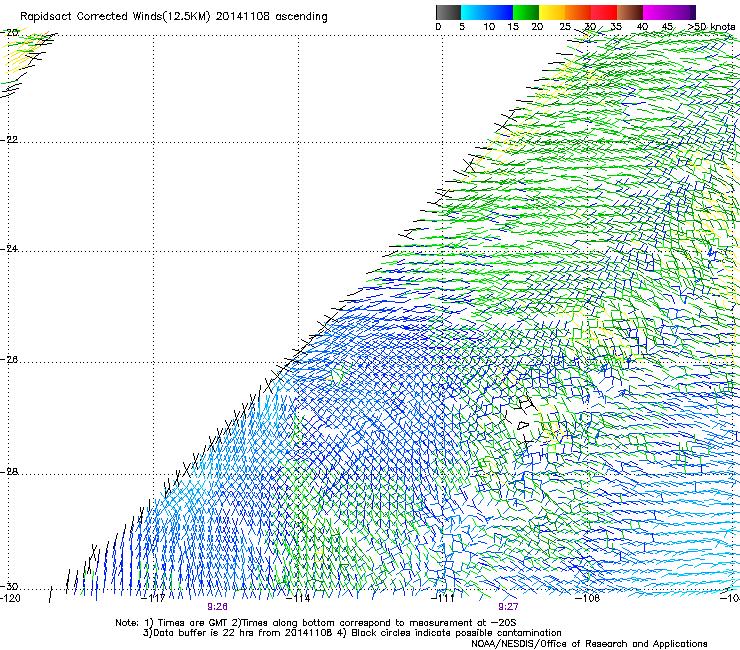This screenshot has height=650, width=740.
Task: Click the '>50 knots' legend label
Action: coord(711,27)
